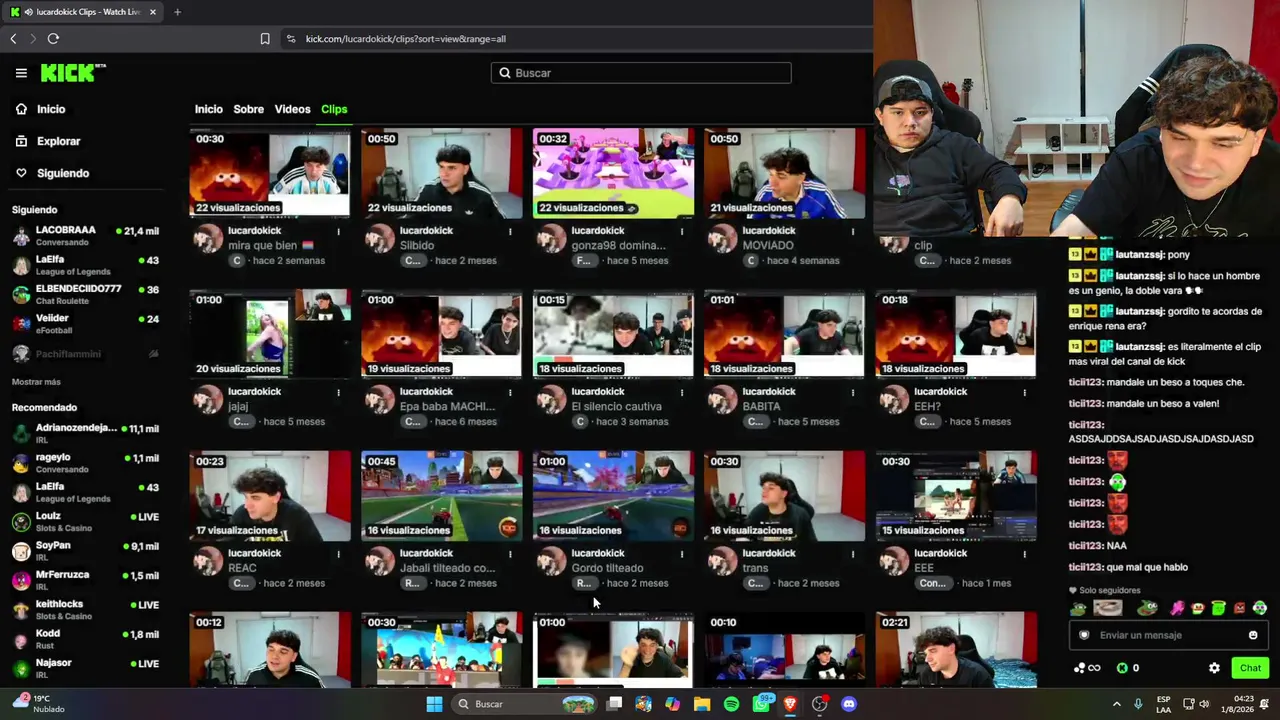This screenshot has width=1280, height=720.
Task: Play the 'Epa baba MACHI' clip thumbnail
Action: [x=441, y=333]
